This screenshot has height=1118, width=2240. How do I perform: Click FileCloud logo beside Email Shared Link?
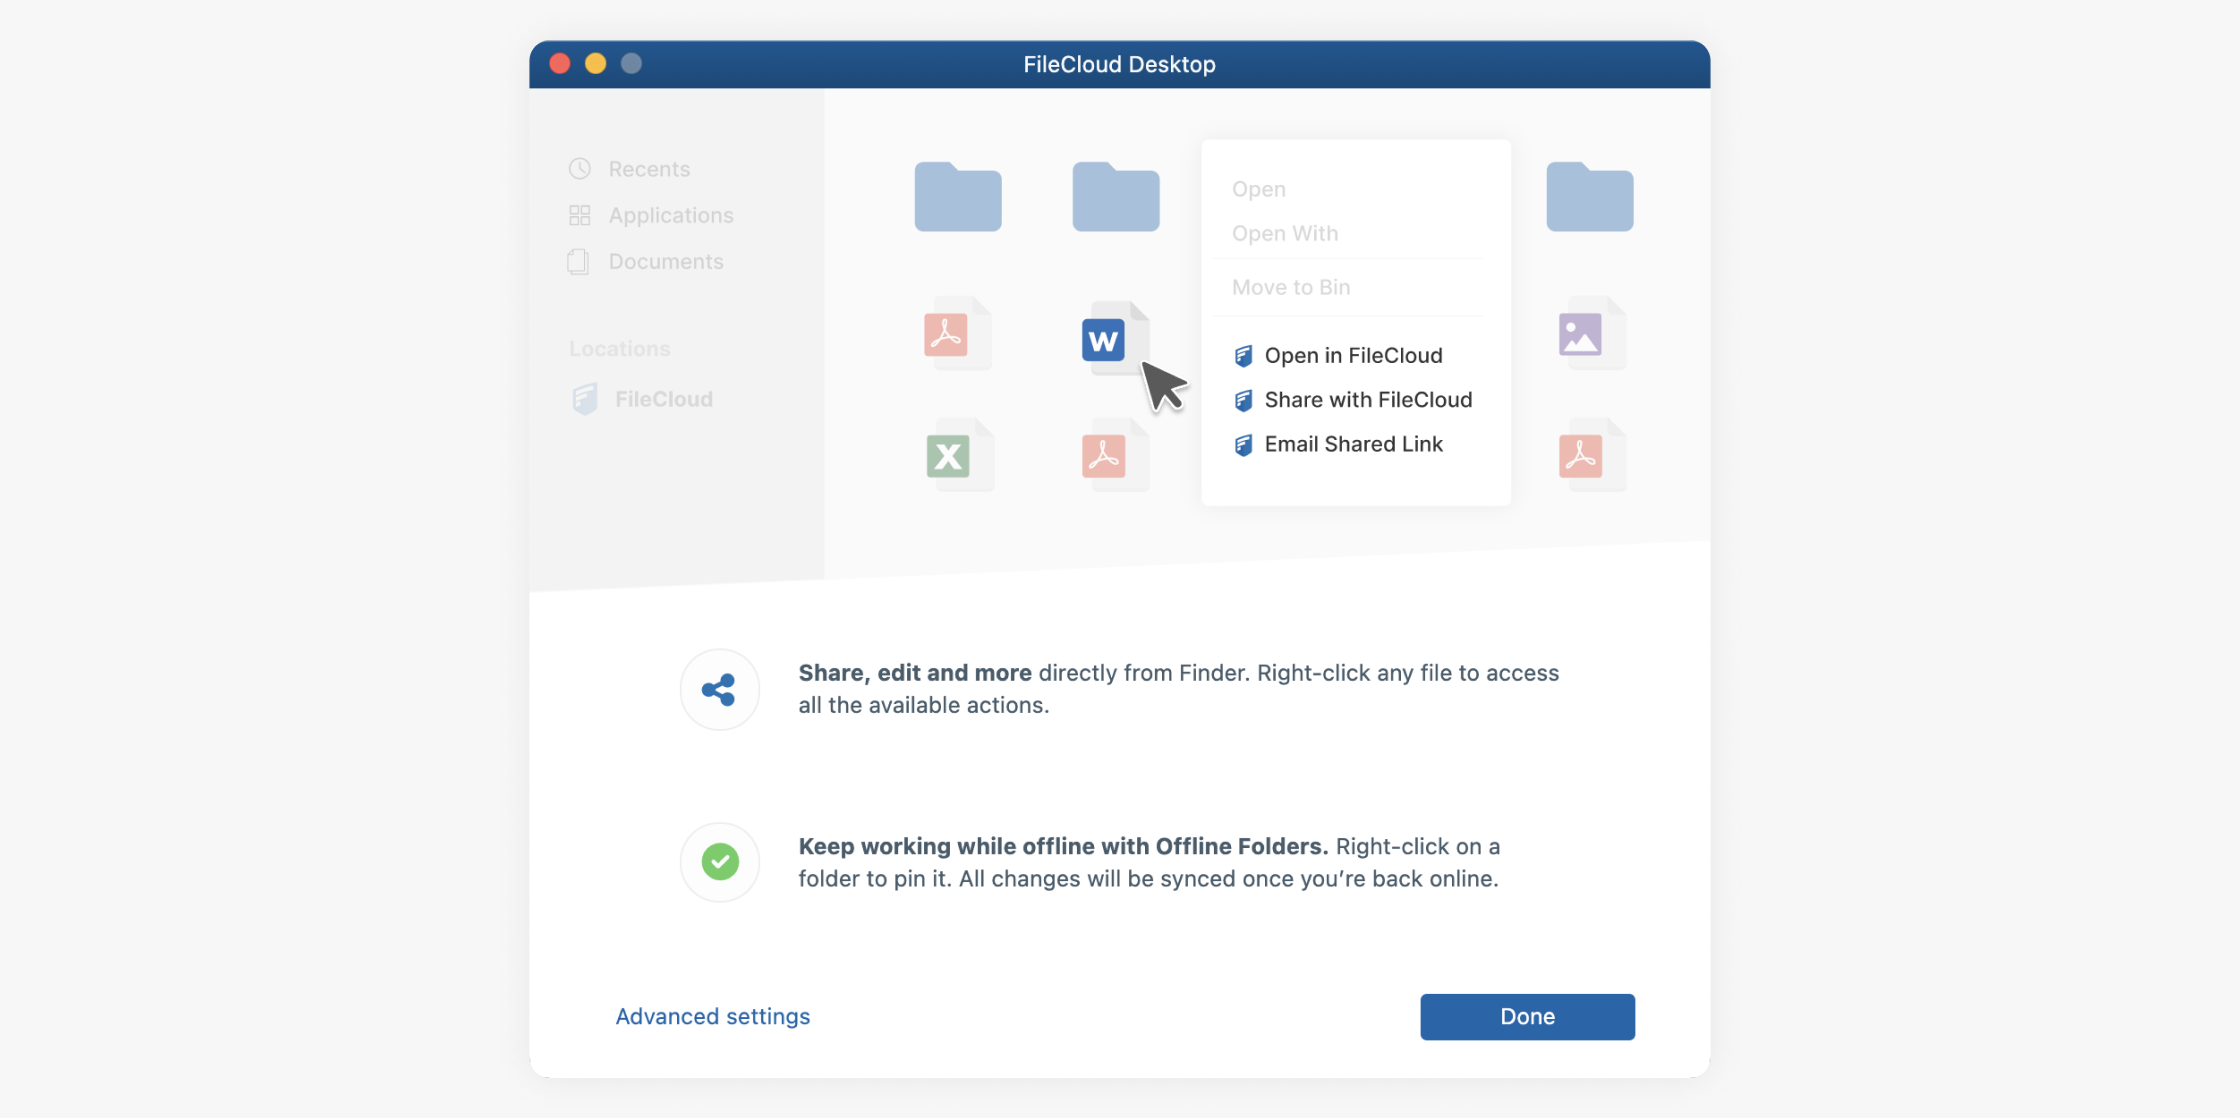tap(1243, 445)
